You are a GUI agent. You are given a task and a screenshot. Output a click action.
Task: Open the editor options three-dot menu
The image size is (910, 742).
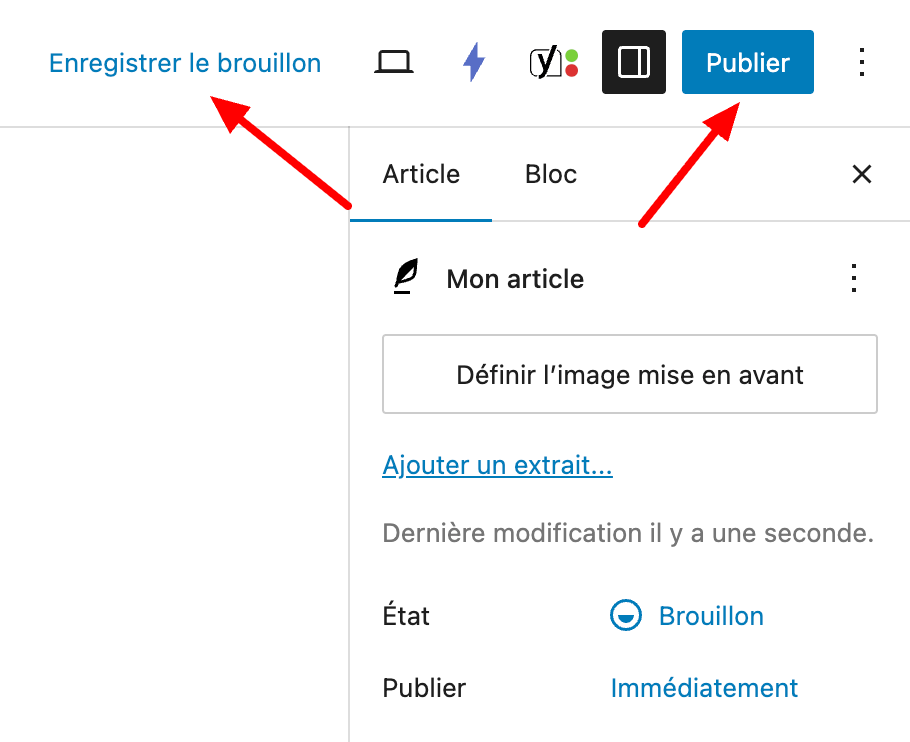coord(861,62)
